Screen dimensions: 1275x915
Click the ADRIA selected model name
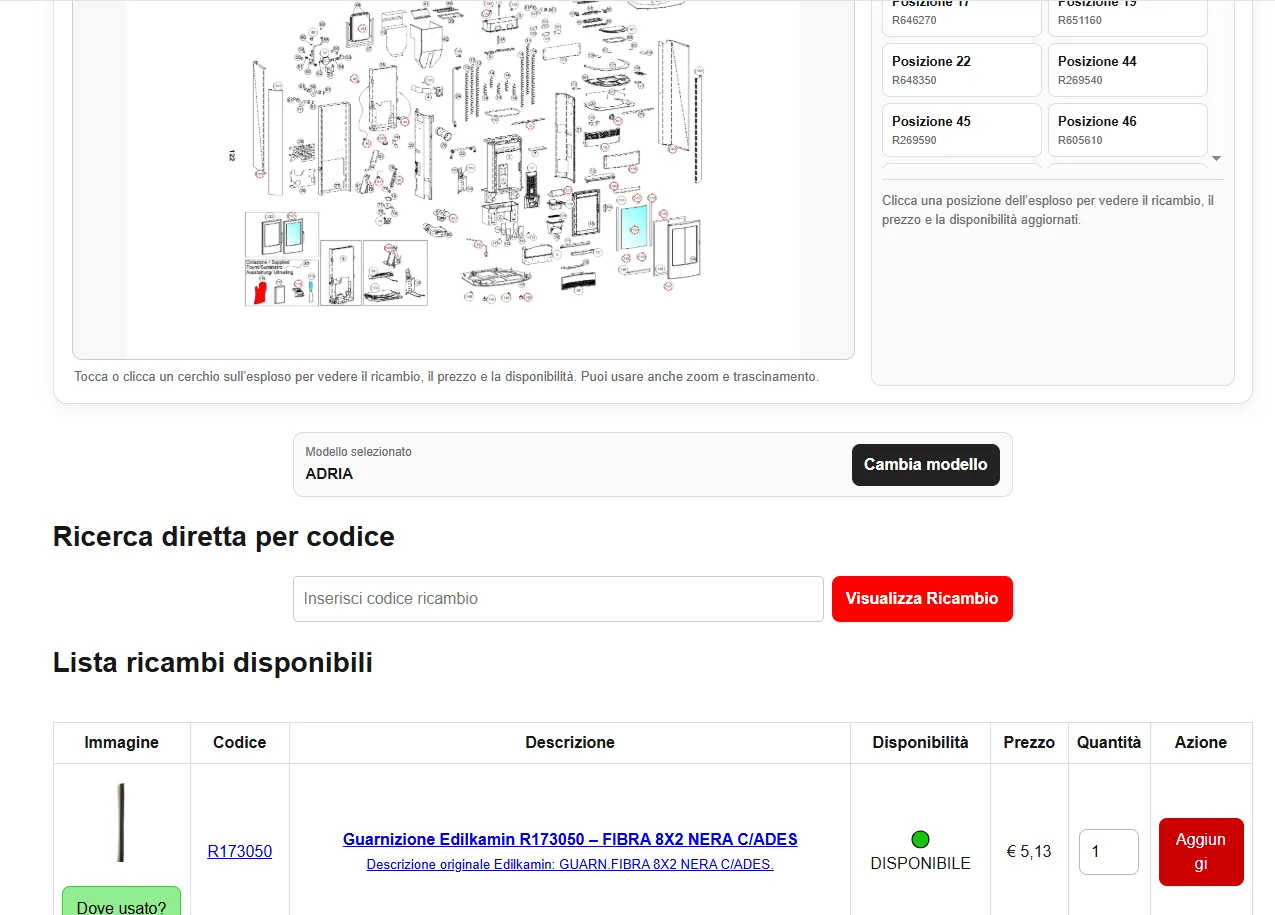point(329,474)
